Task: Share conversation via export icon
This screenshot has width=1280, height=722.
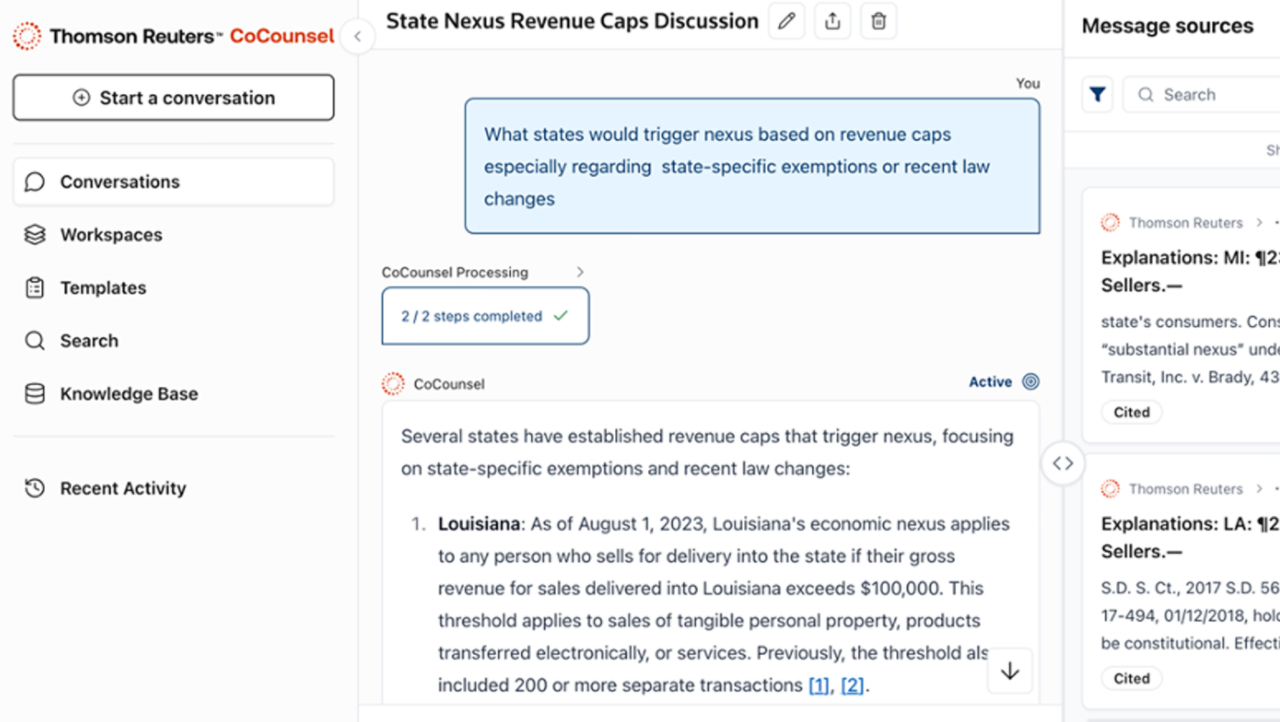Action: [833, 21]
